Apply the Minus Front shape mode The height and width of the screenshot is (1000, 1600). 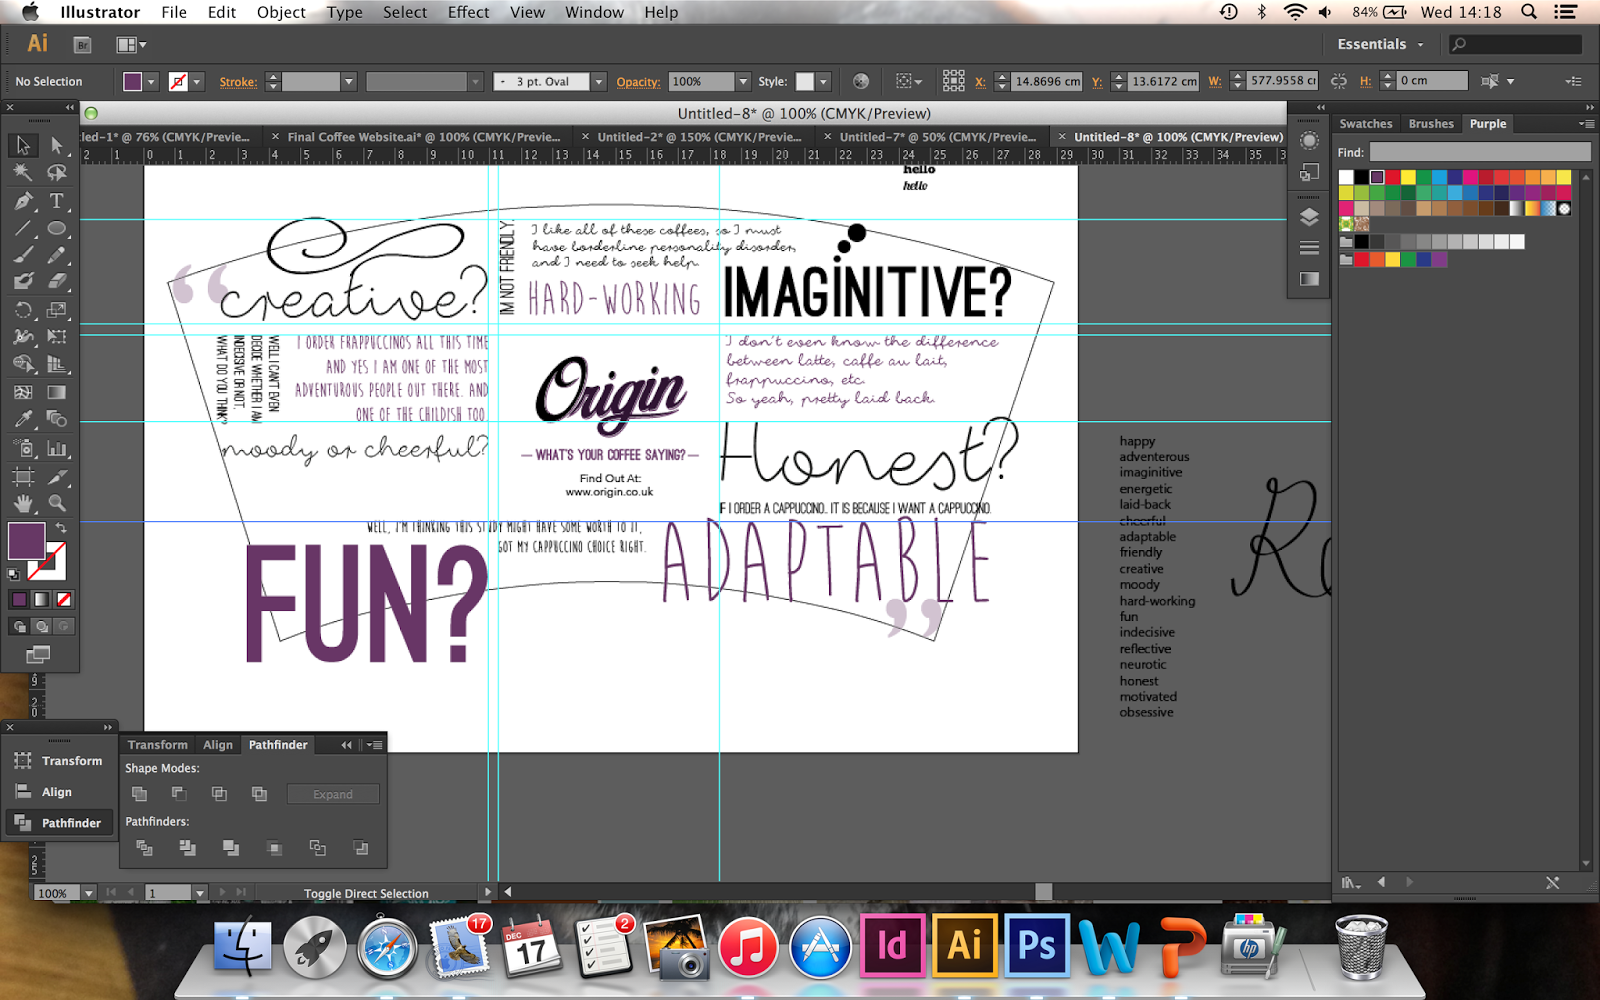[179, 794]
